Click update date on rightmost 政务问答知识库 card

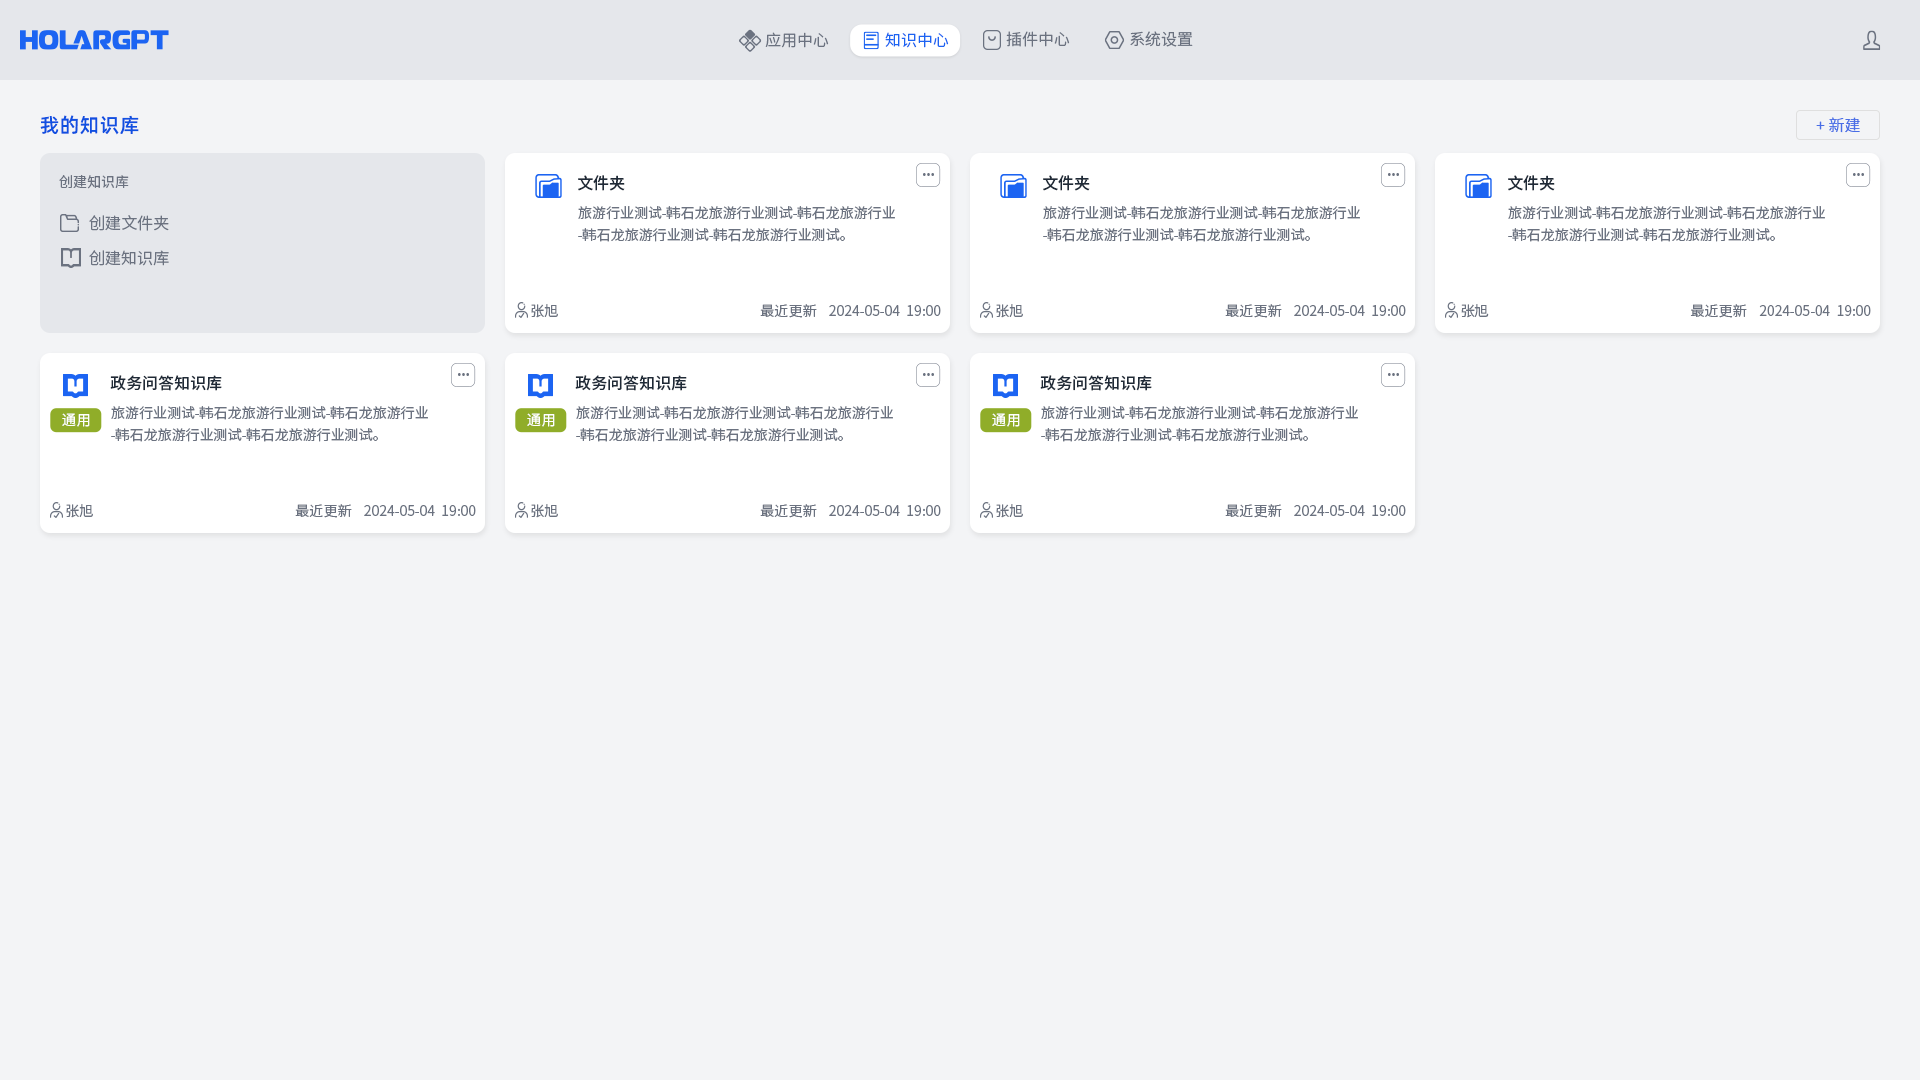coord(1349,511)
